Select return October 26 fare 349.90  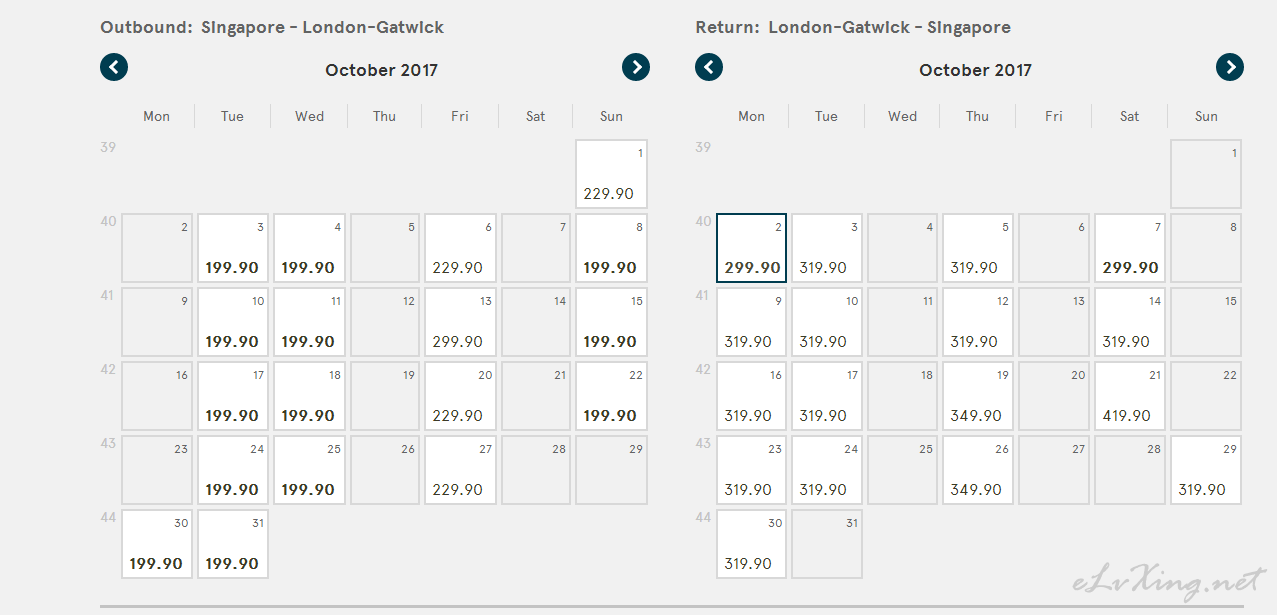click(978, 470)
